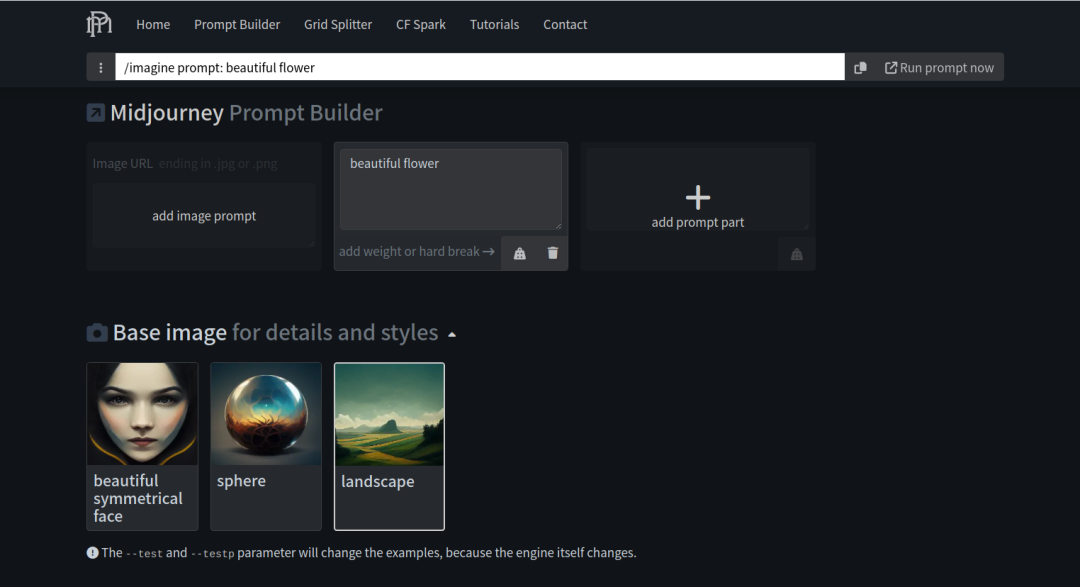Image resolution: width=1080 pixels, height=587 pixels.
Task: Open the Prompt Builder nav item
Action: [x=237, y=24]
